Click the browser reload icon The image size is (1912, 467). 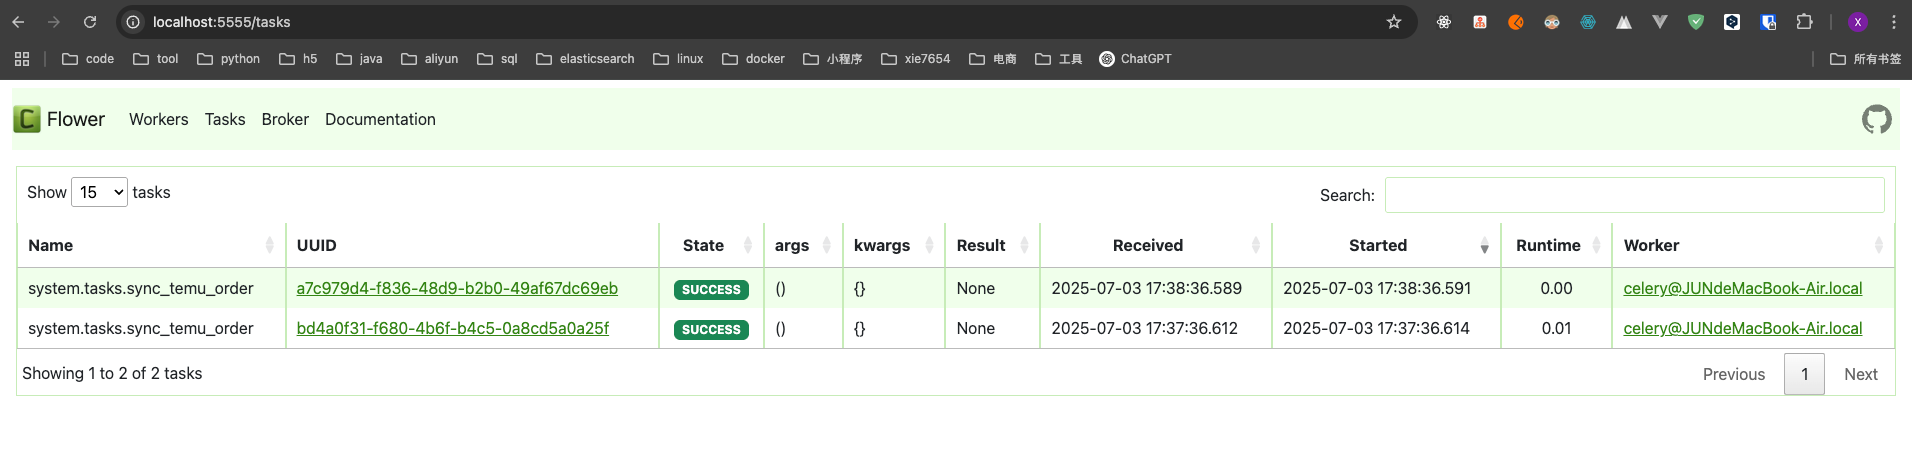pos(90,22)
